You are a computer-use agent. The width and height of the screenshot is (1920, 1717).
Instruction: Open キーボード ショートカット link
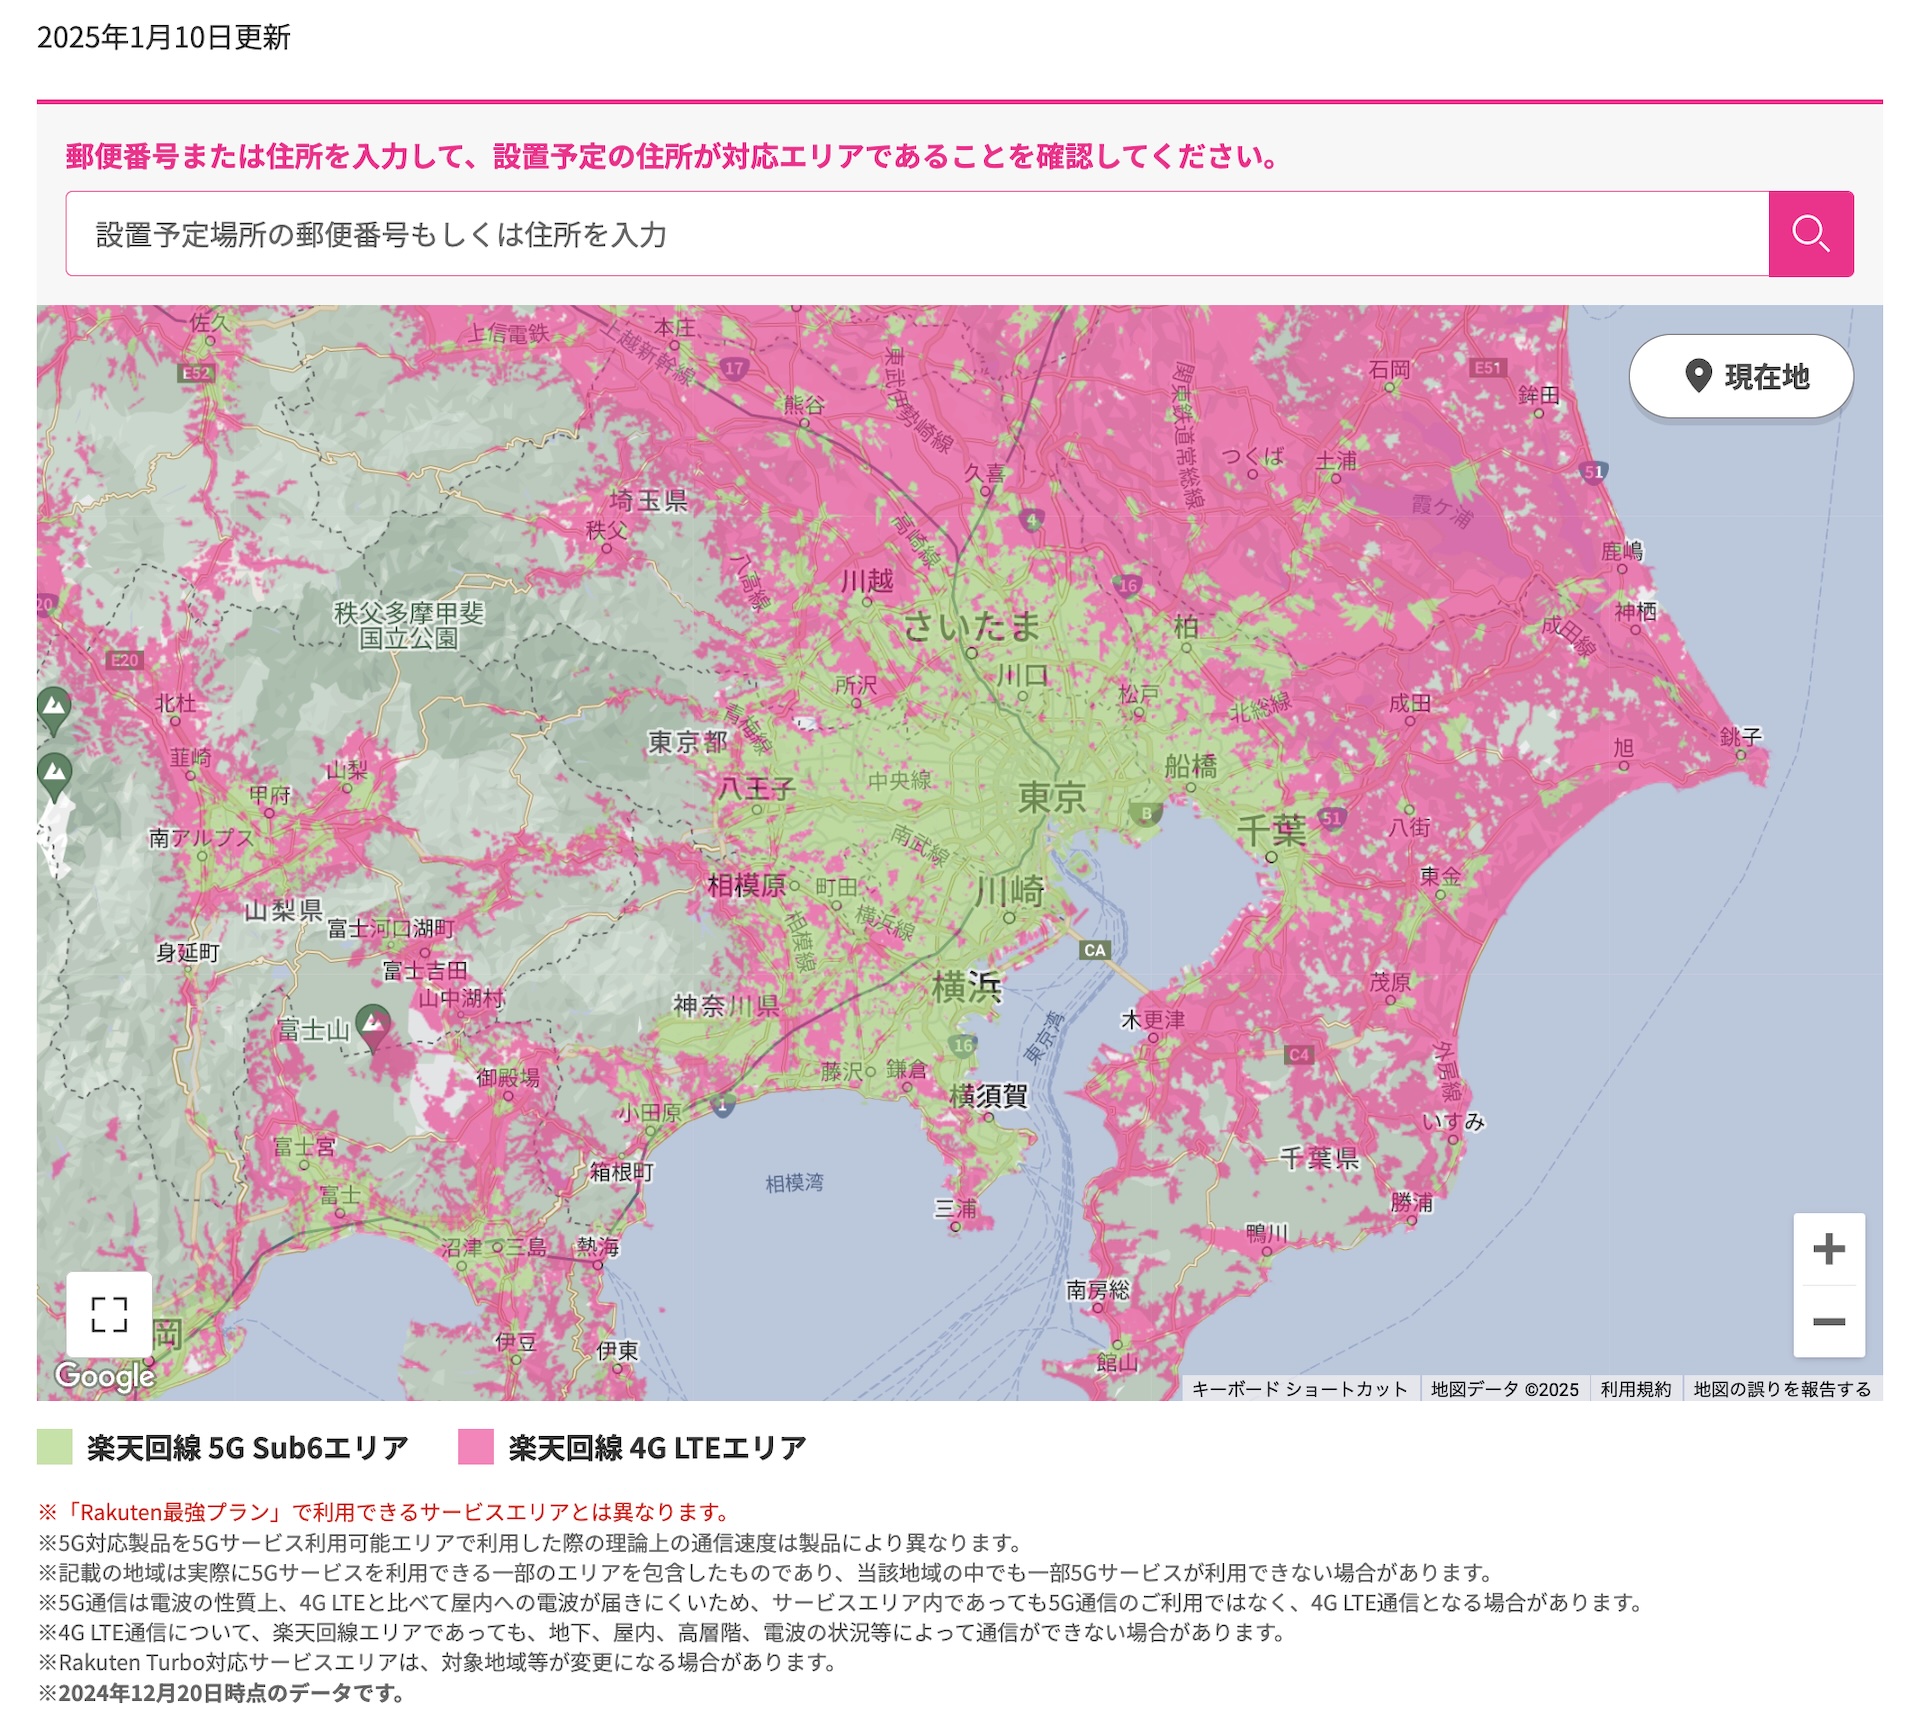1299,1389
